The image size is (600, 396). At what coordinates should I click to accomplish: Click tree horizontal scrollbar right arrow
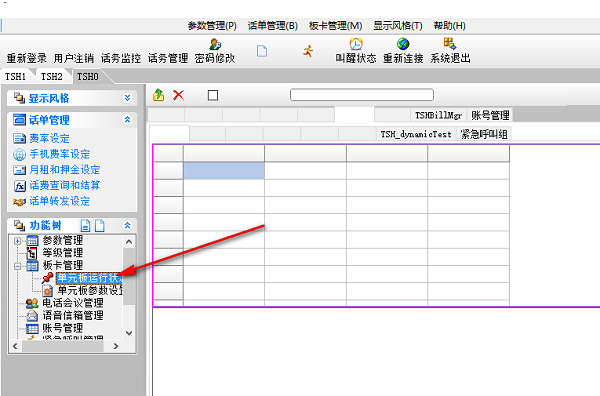pos(116,346)
